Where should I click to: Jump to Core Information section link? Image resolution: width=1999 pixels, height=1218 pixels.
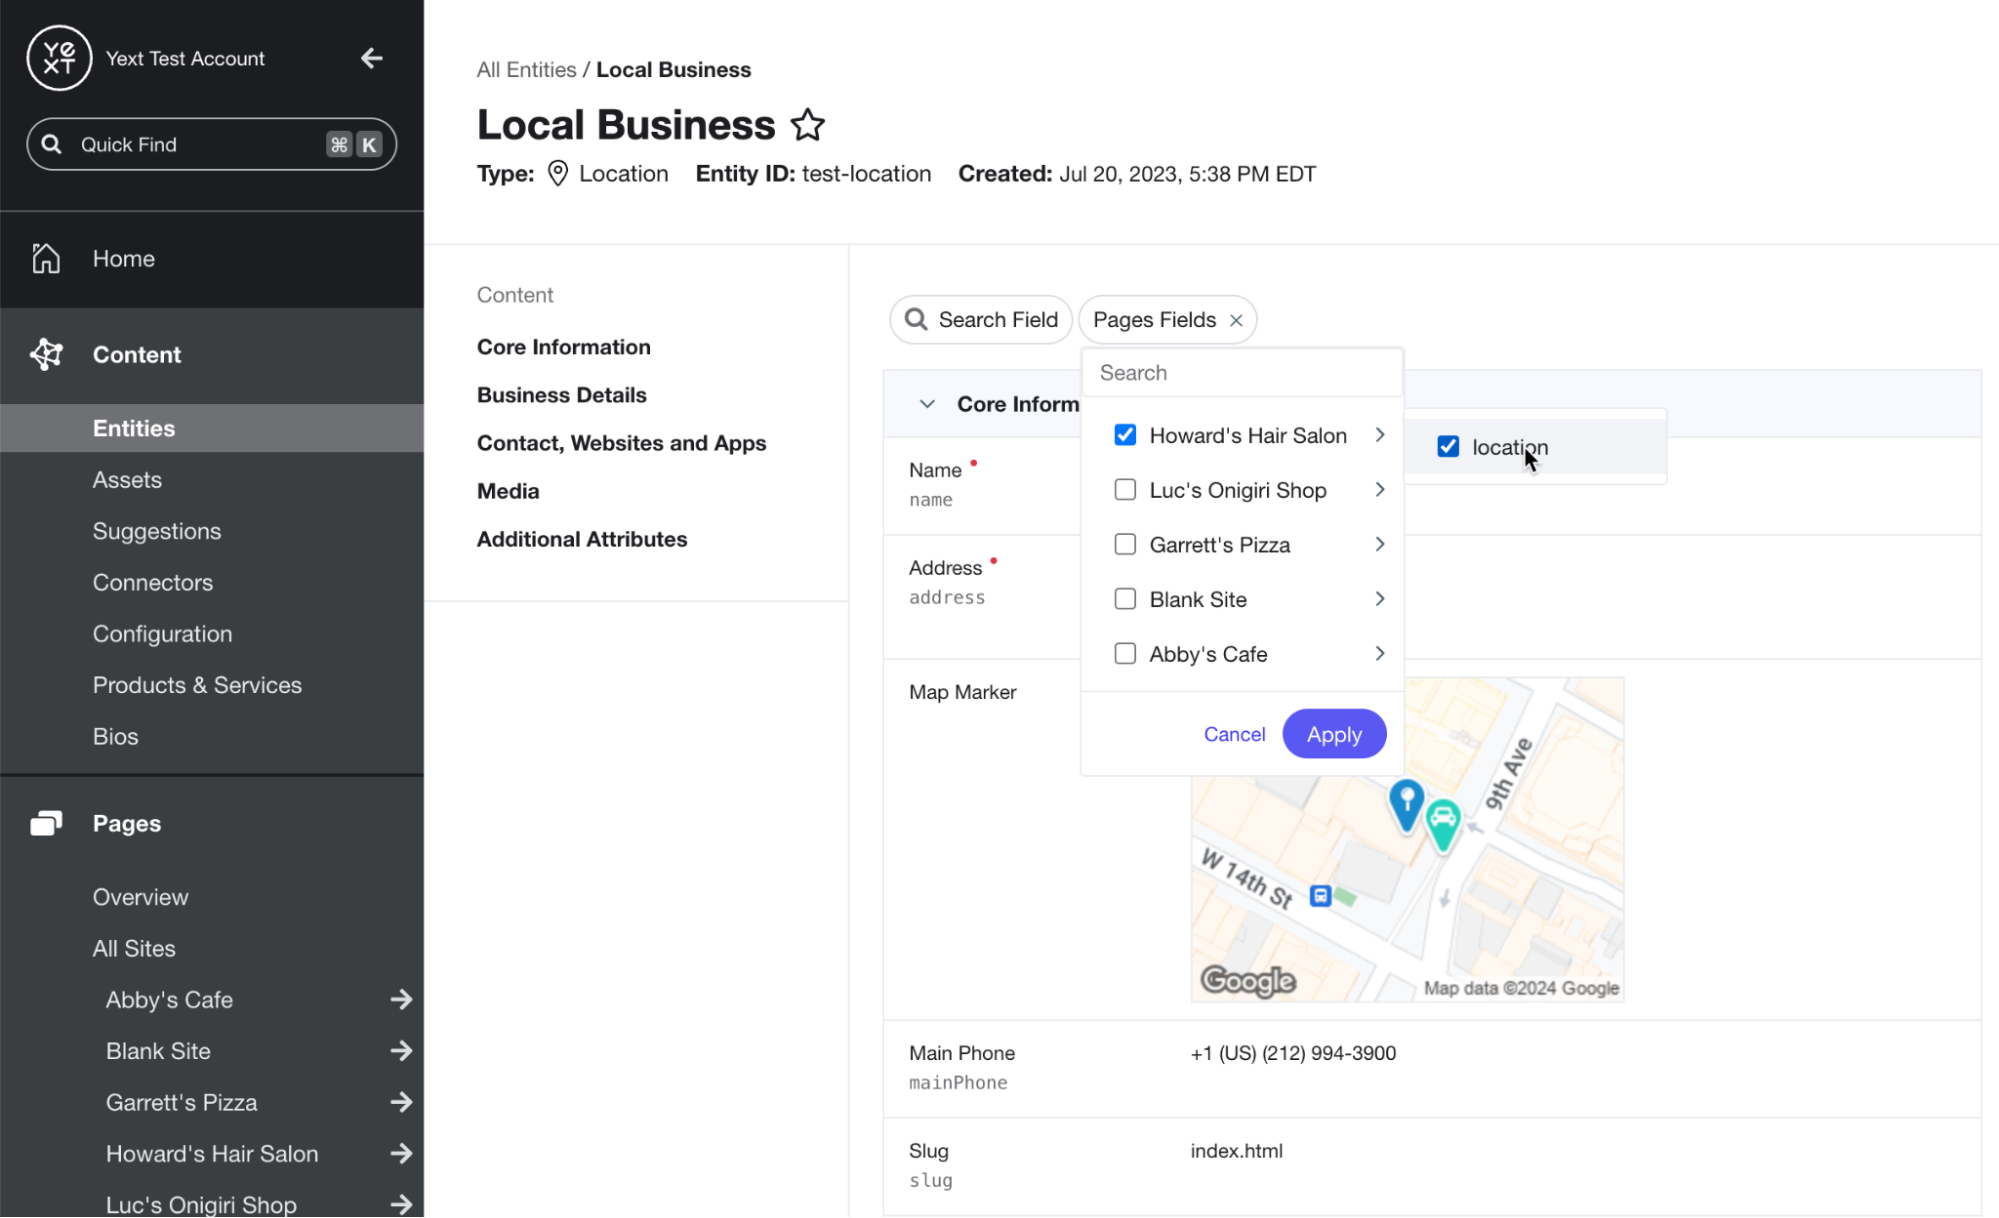(x=563, y=347)
